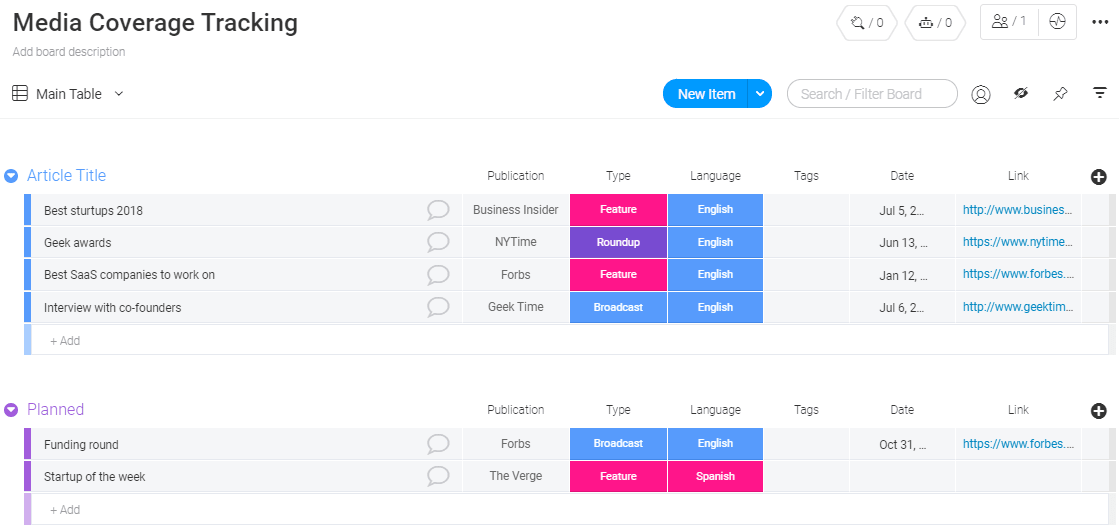Open the New Item dropdown arrow
Image resolution: width=1119 pixels, height=531 pixels.
760,94
